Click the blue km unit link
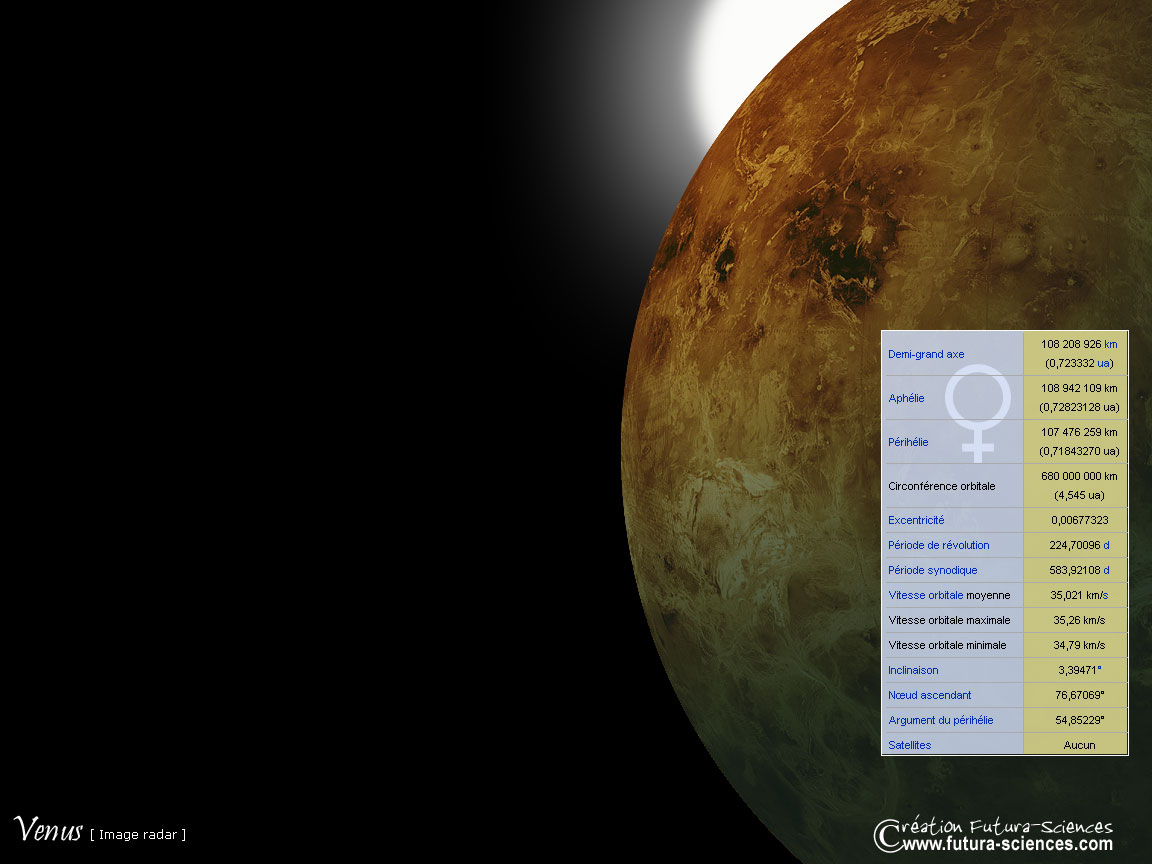1152x864 pixels. (1110, 344)
